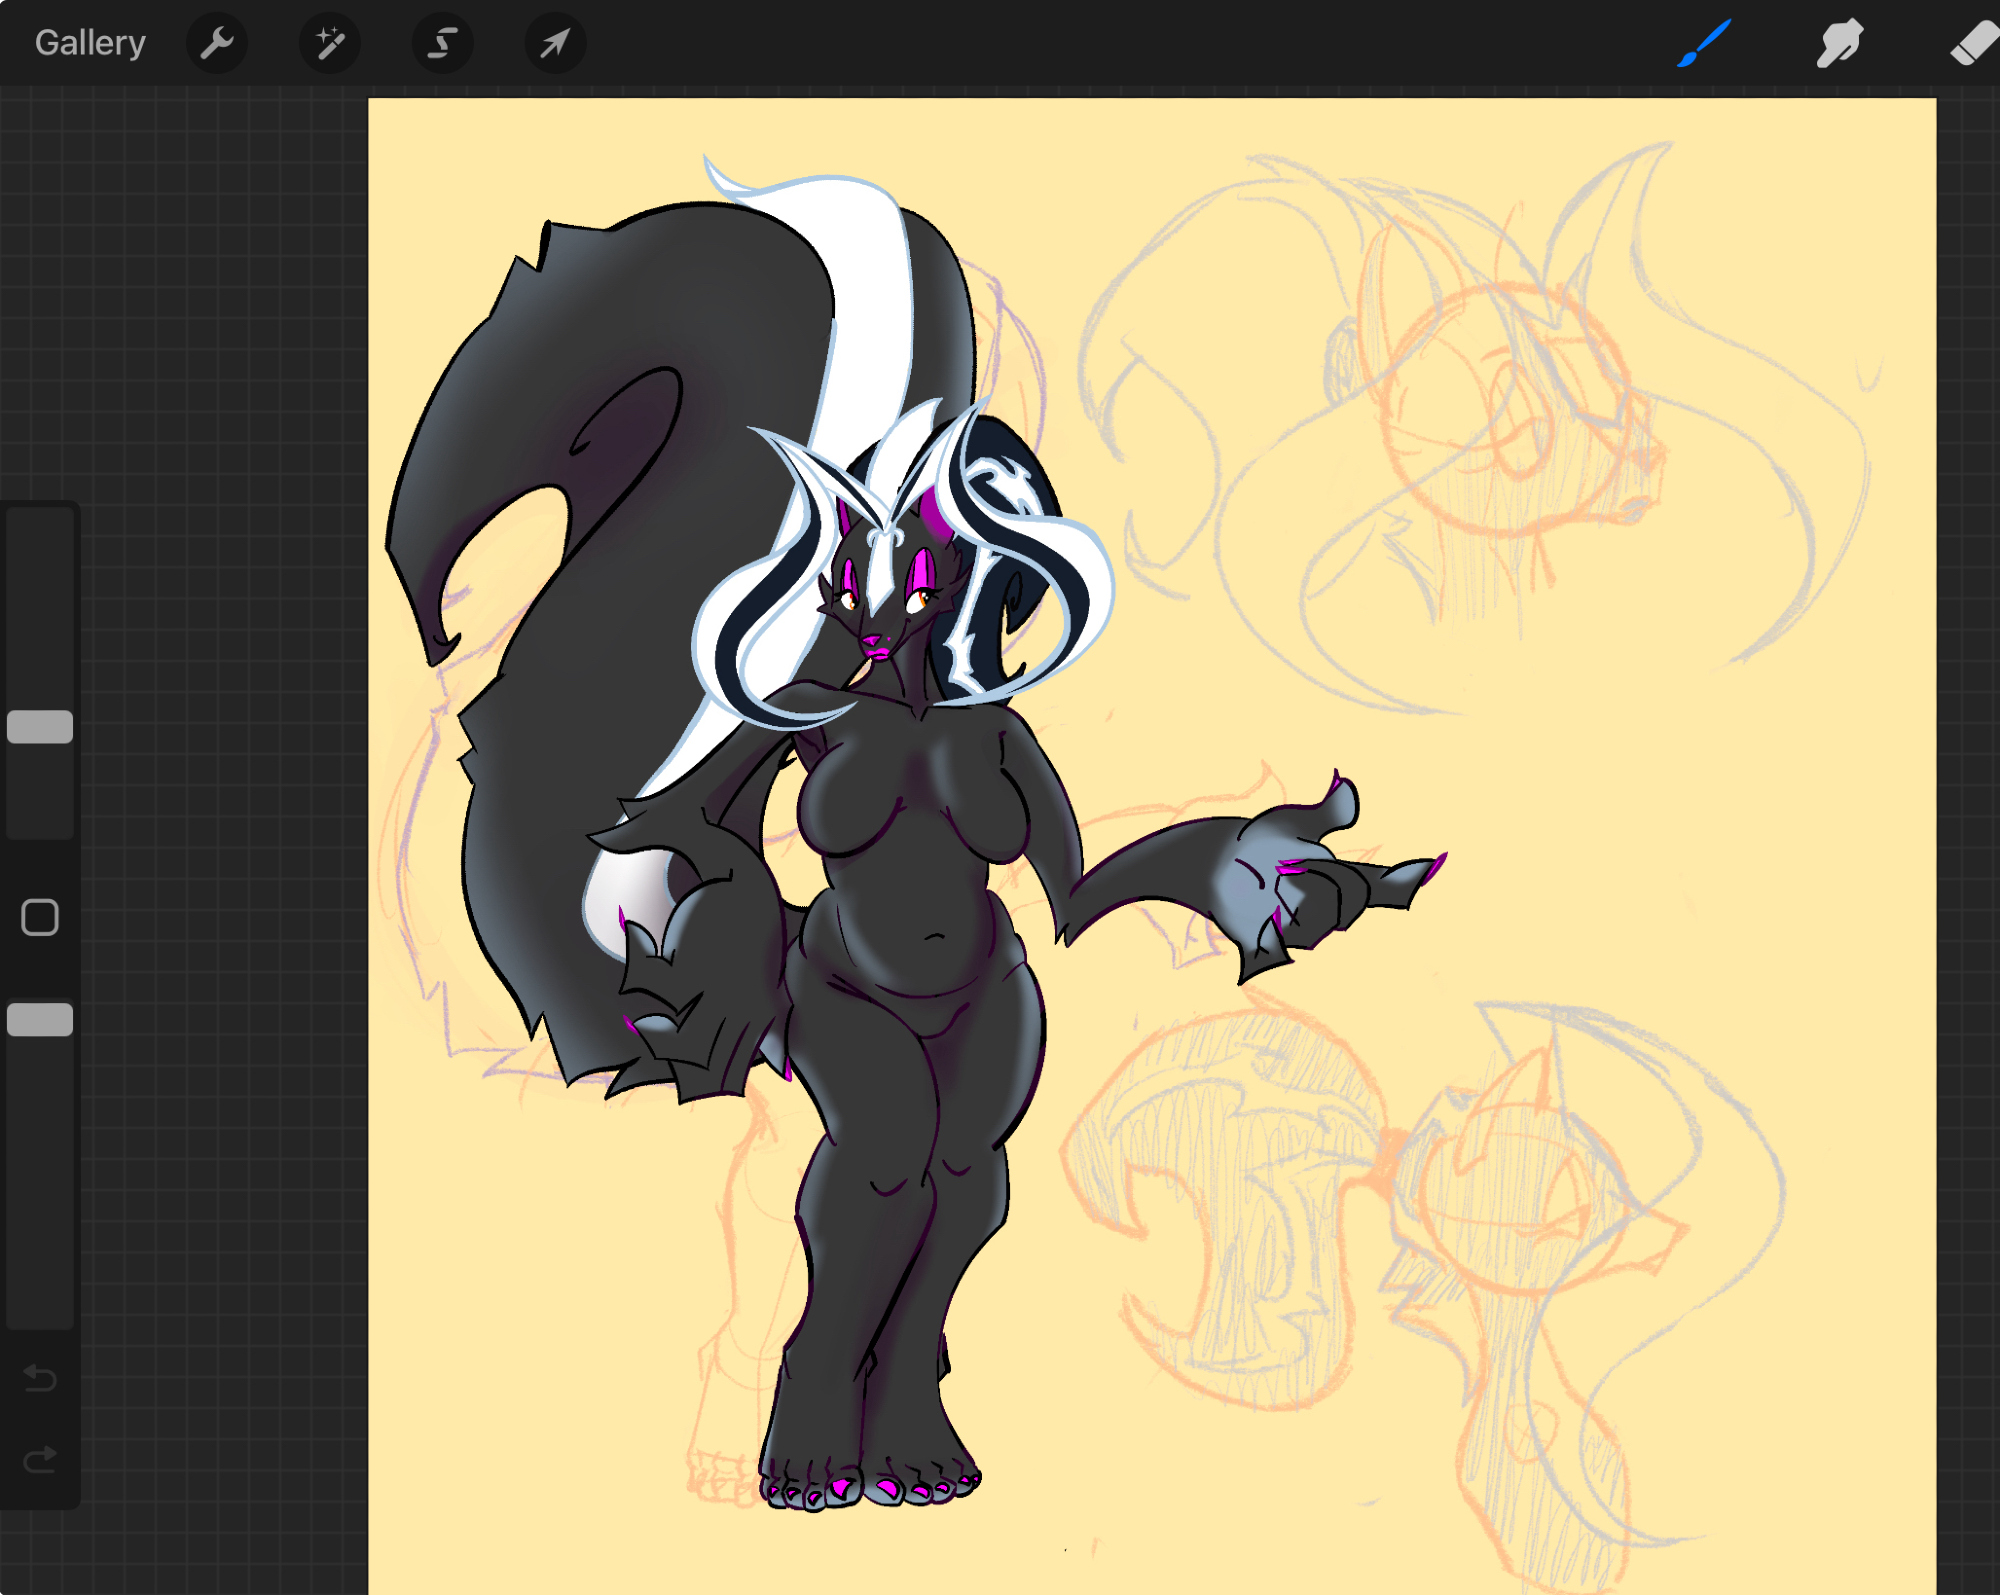
Task: Open the Actions wrench menu
Action: (x=217, y=43)
